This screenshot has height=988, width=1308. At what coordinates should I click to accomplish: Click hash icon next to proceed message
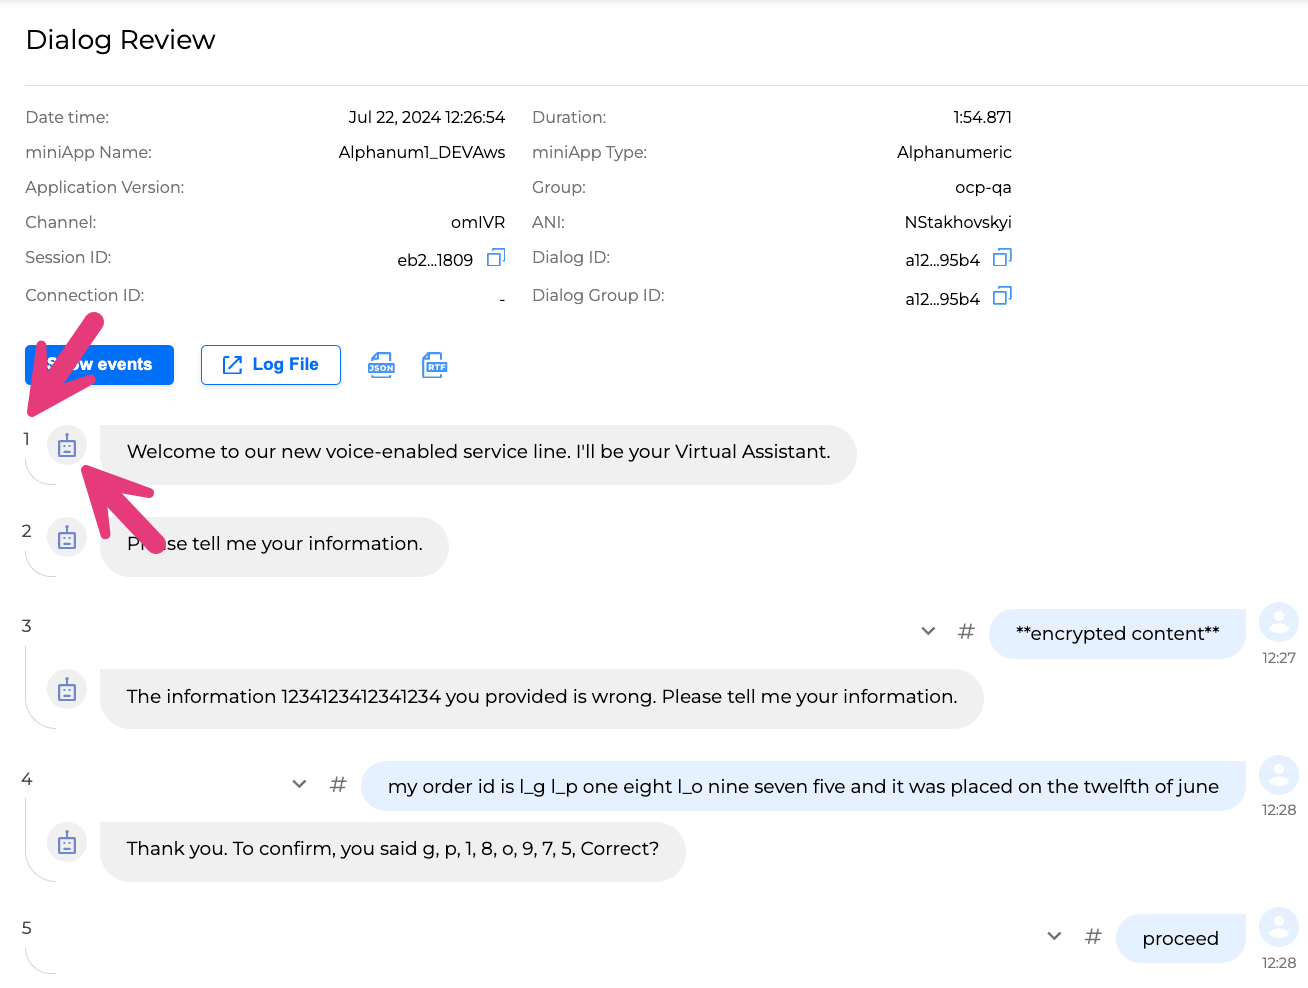1093,937
